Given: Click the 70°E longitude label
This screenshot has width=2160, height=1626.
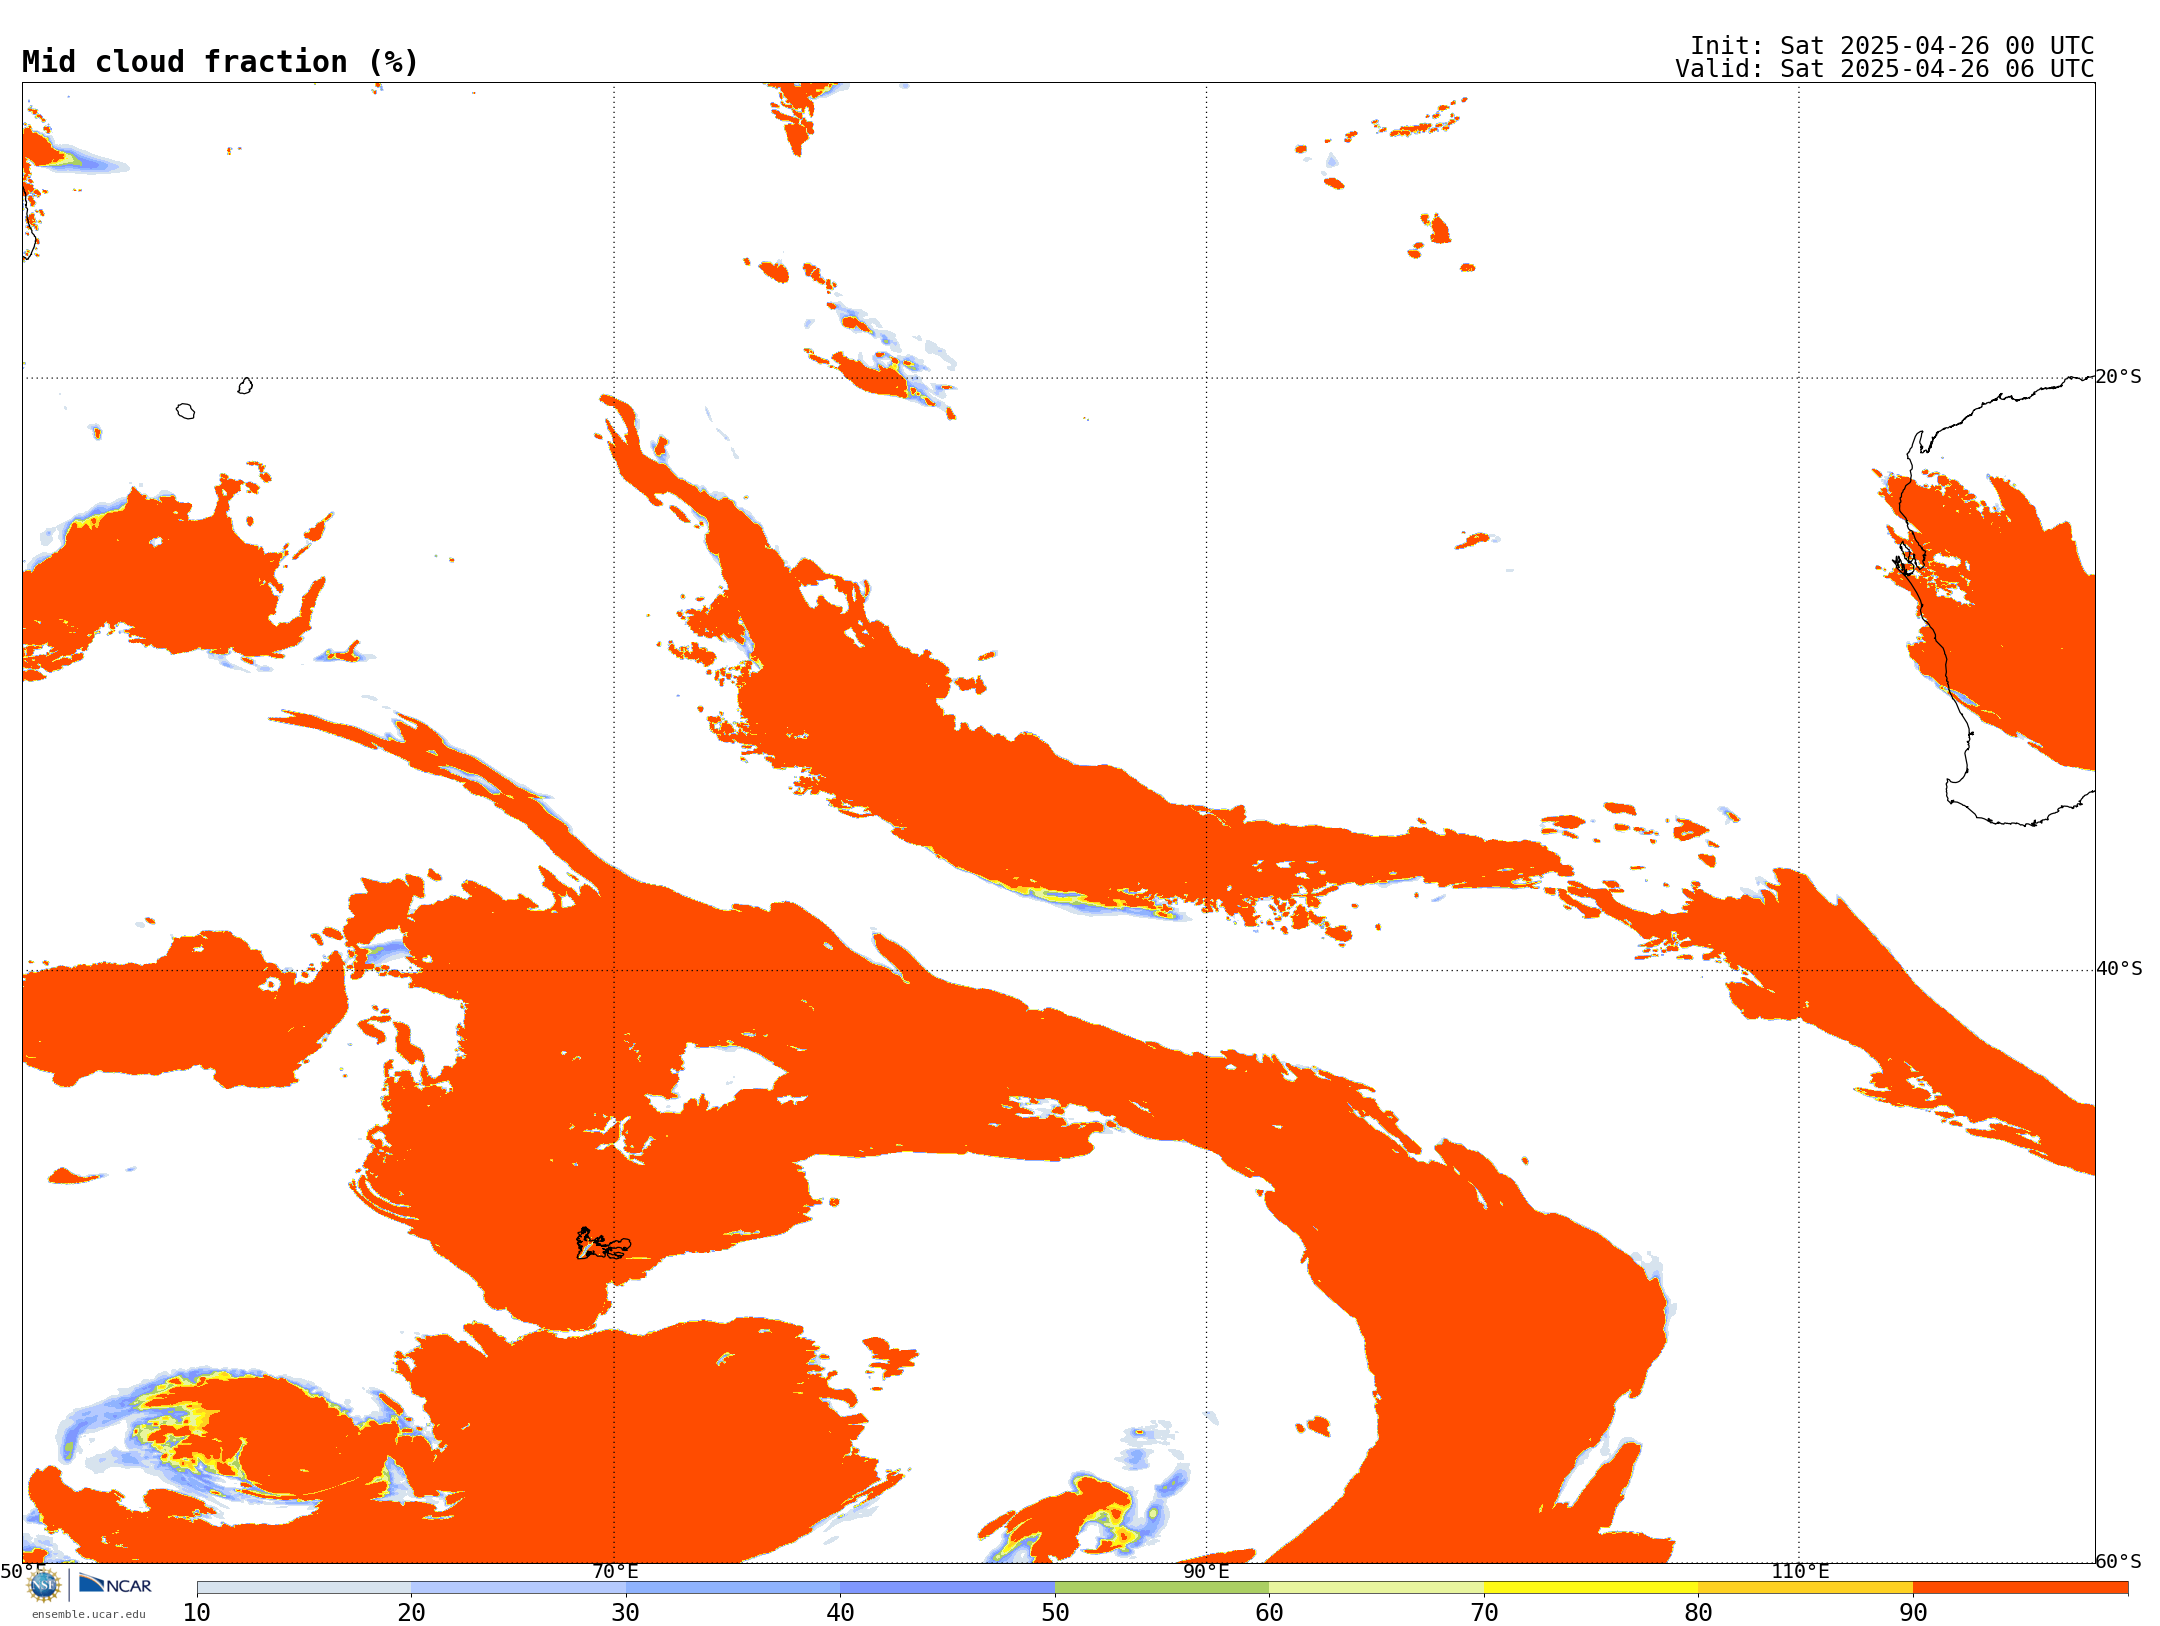Looking at the screenshot, I should (614, 1571).
